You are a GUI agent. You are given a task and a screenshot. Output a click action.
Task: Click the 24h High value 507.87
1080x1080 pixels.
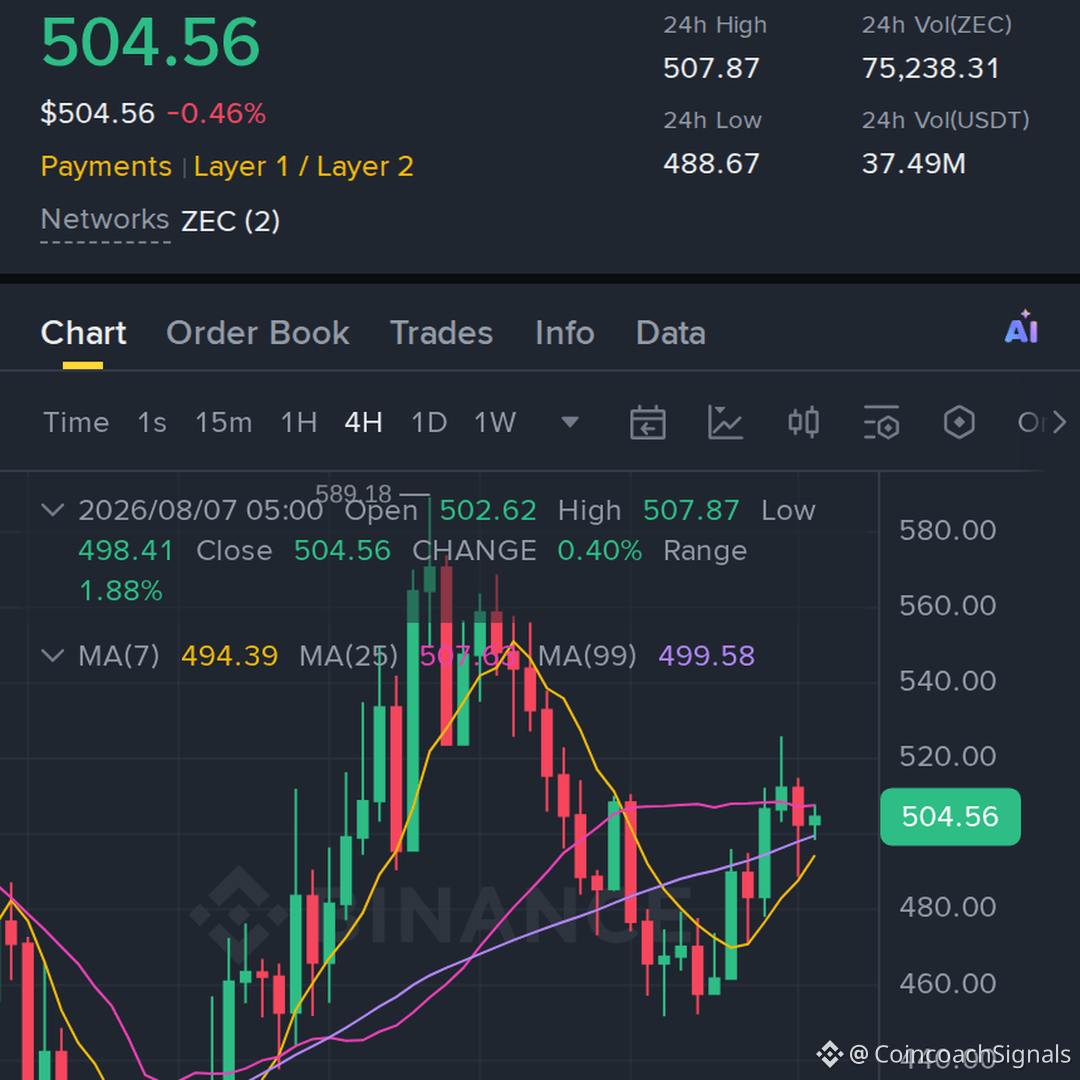pyautogui.click(x=712, y=68)
